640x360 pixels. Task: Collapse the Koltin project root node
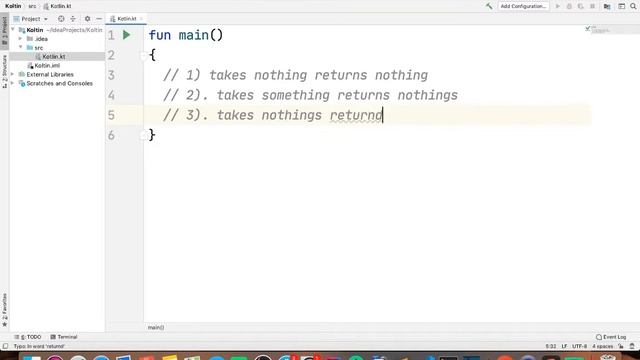pyautogui.click(x=13, y=30)
